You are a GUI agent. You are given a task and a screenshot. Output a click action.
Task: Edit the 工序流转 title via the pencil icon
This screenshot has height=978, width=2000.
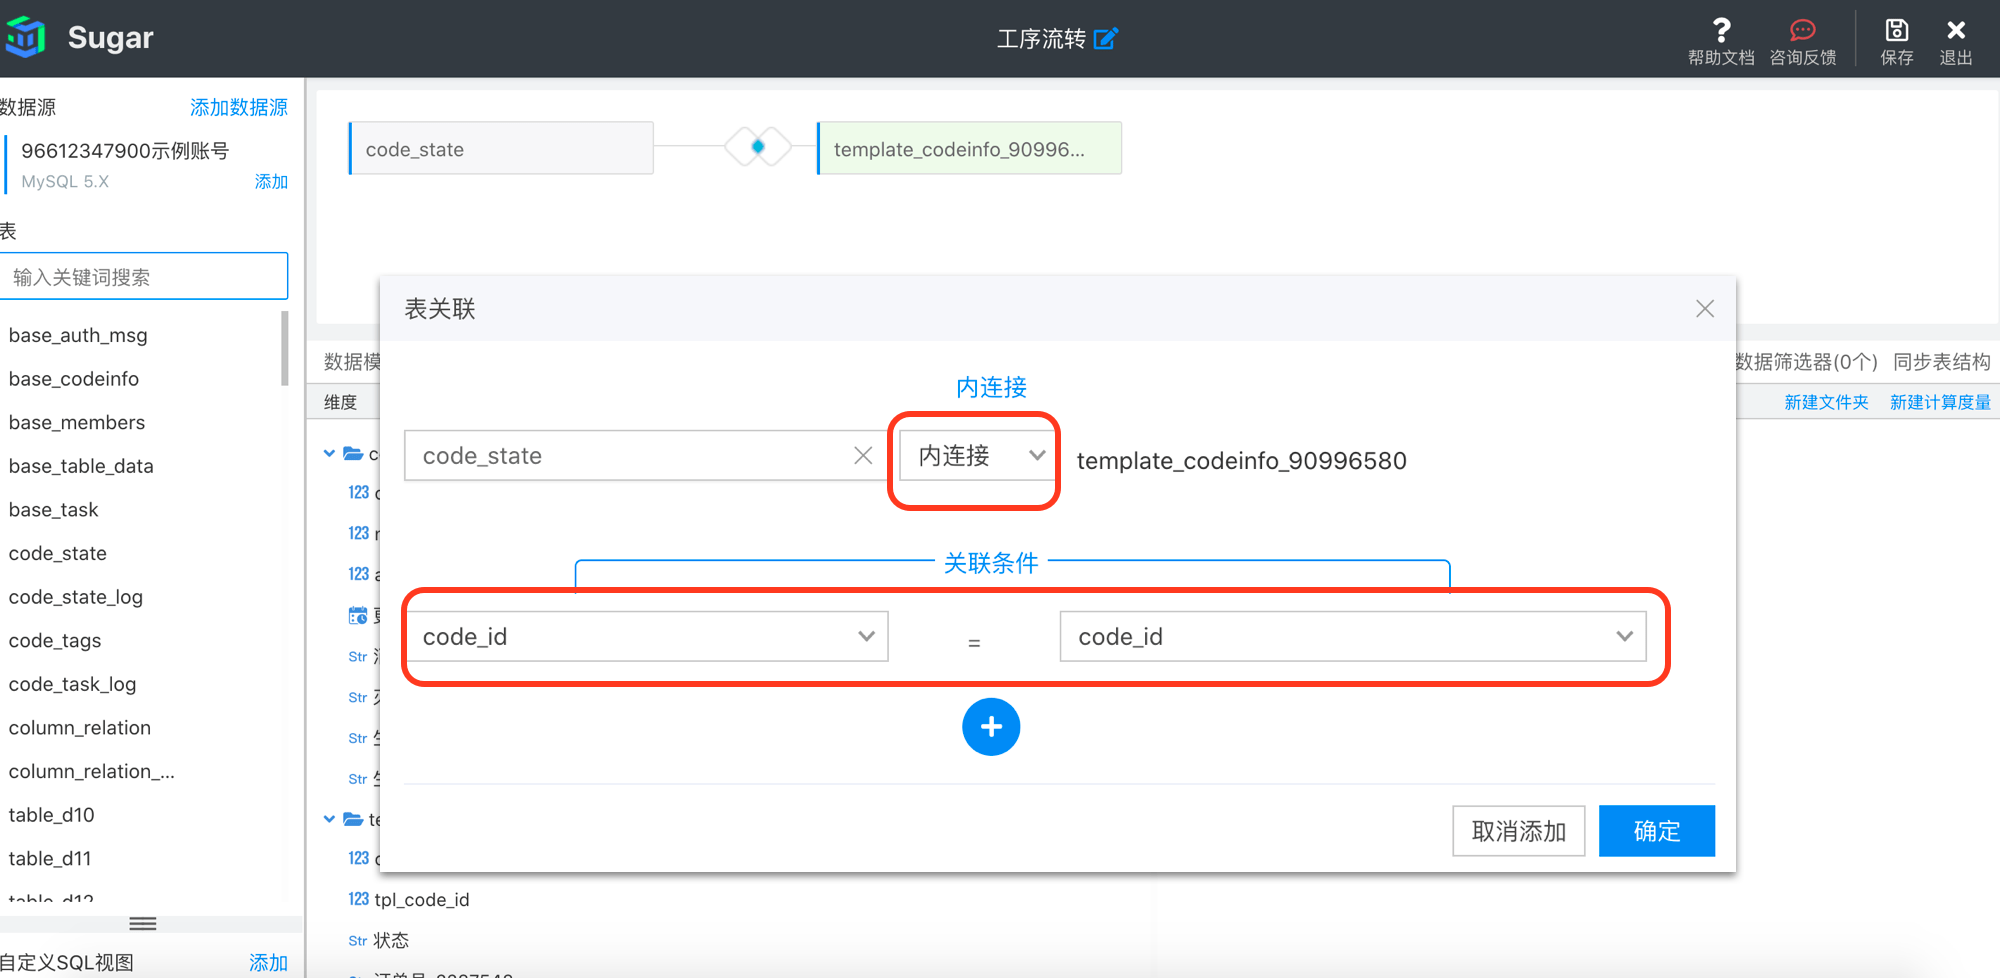(1106, 38)
